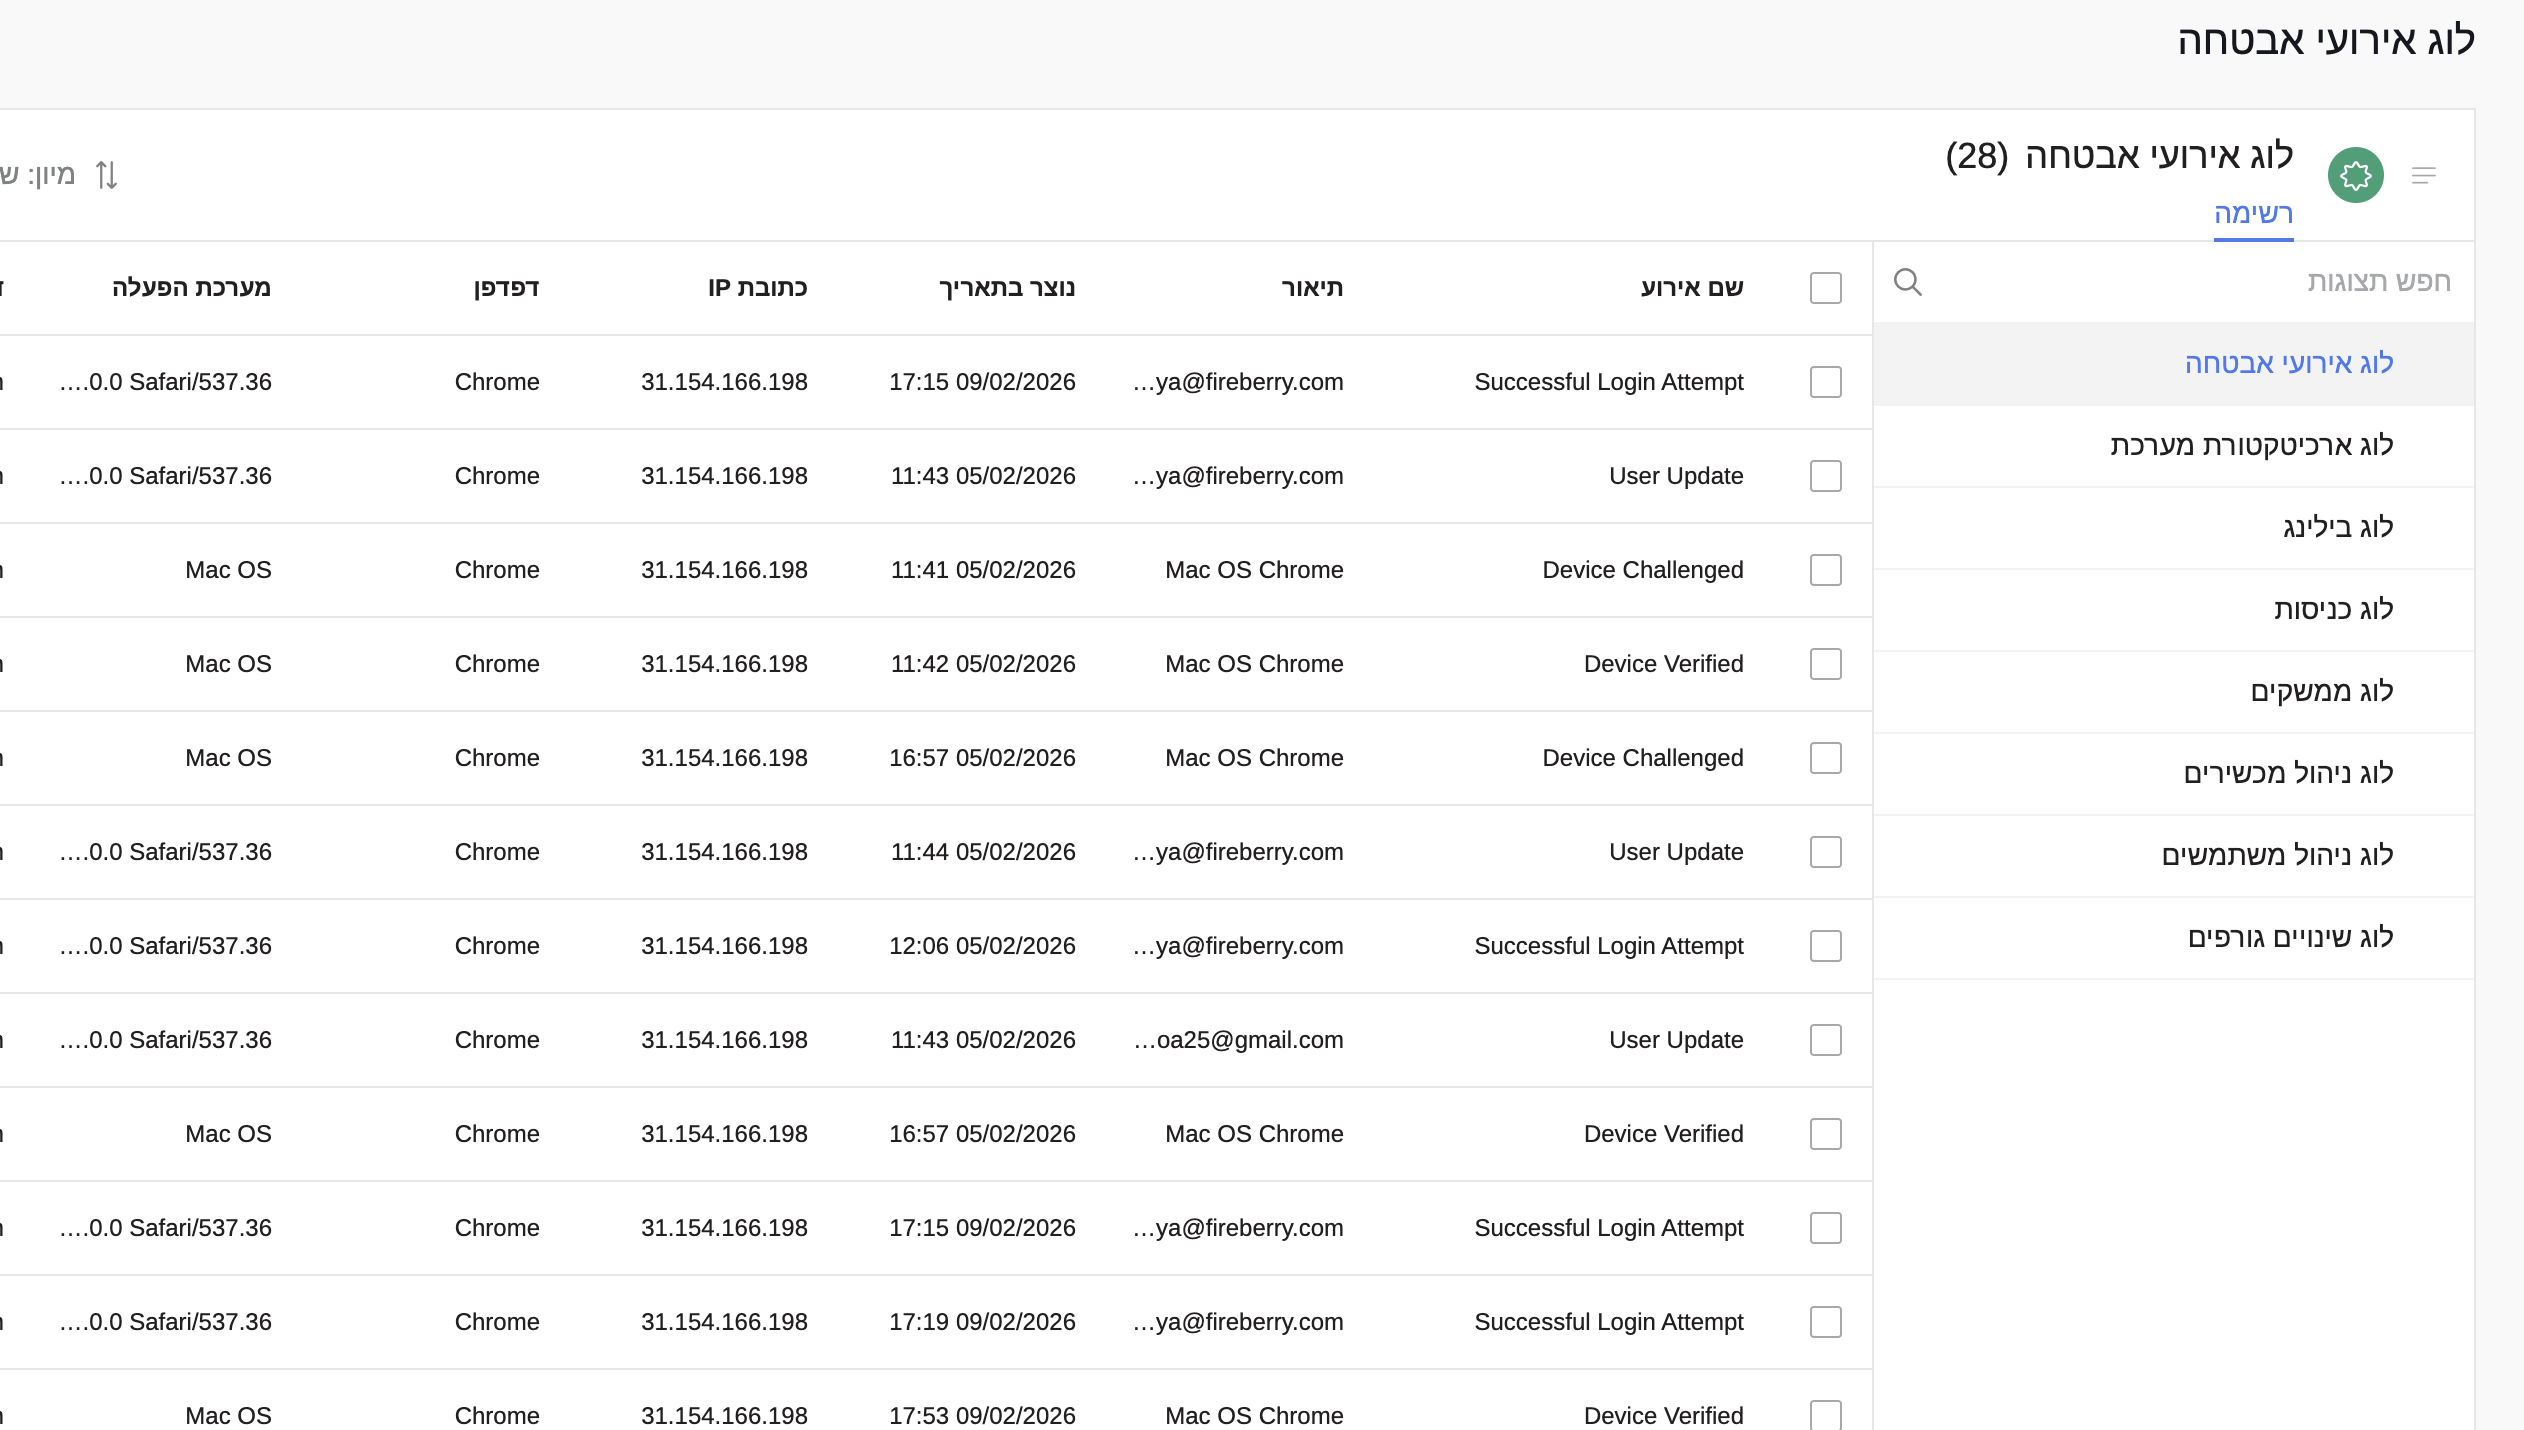
Task: Click the כתובת IP column header
Action: tap(757, 288)
